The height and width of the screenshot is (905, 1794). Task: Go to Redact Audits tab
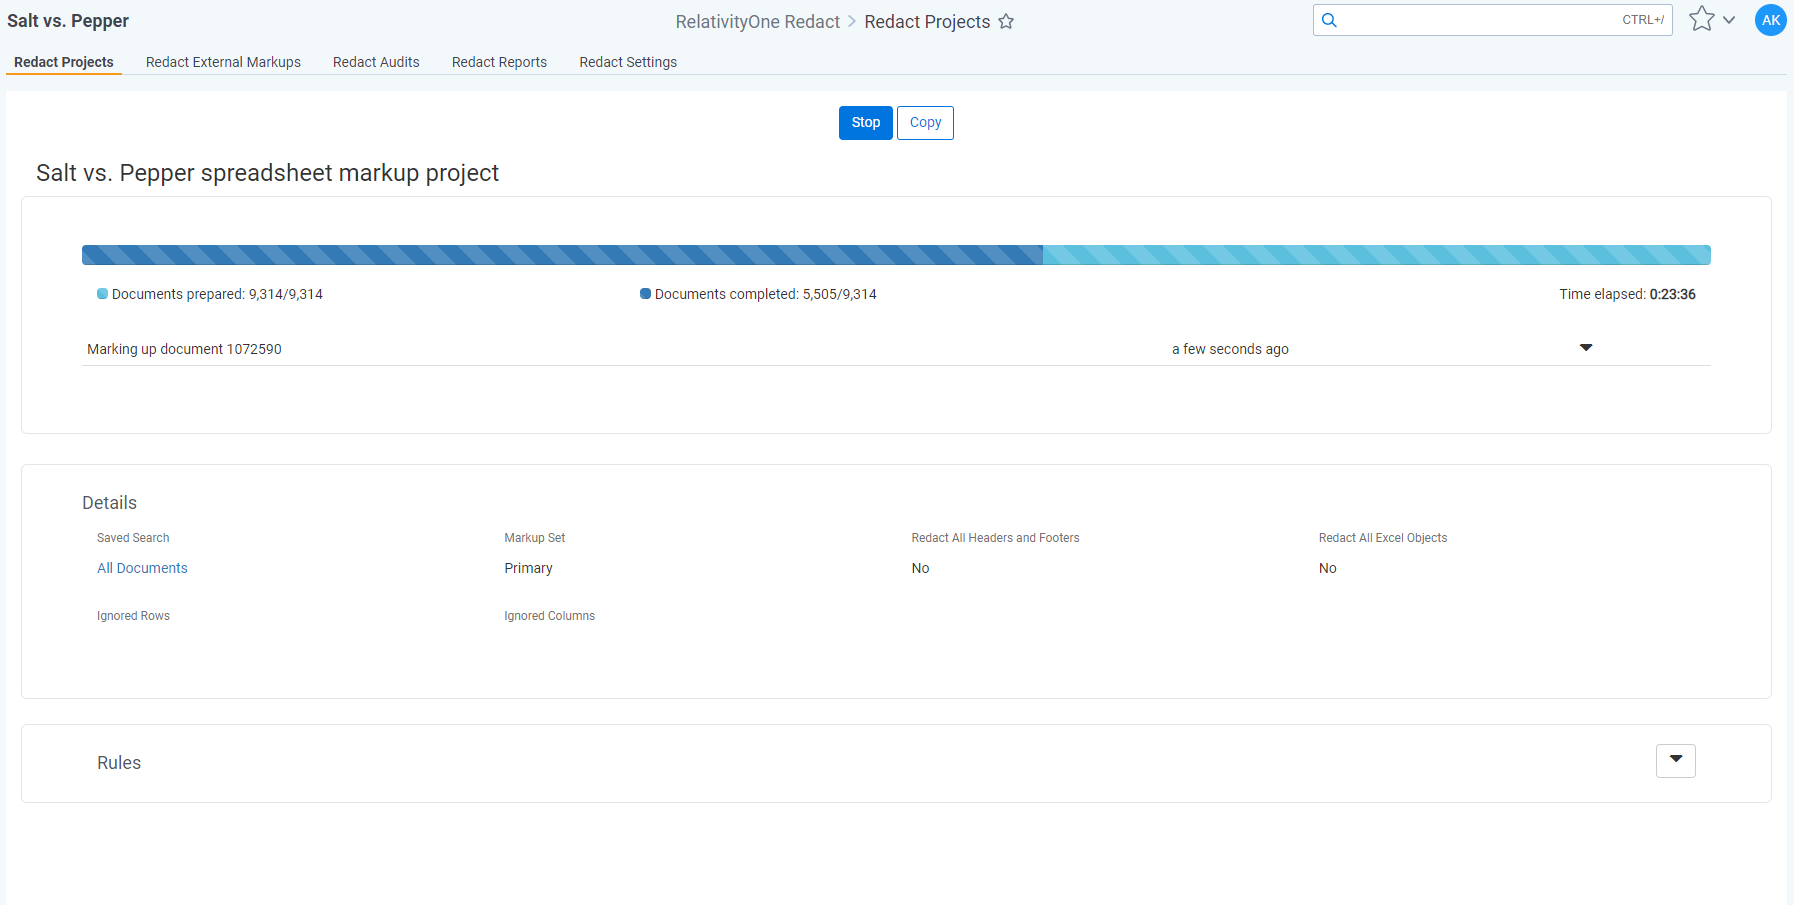(376, 62)
